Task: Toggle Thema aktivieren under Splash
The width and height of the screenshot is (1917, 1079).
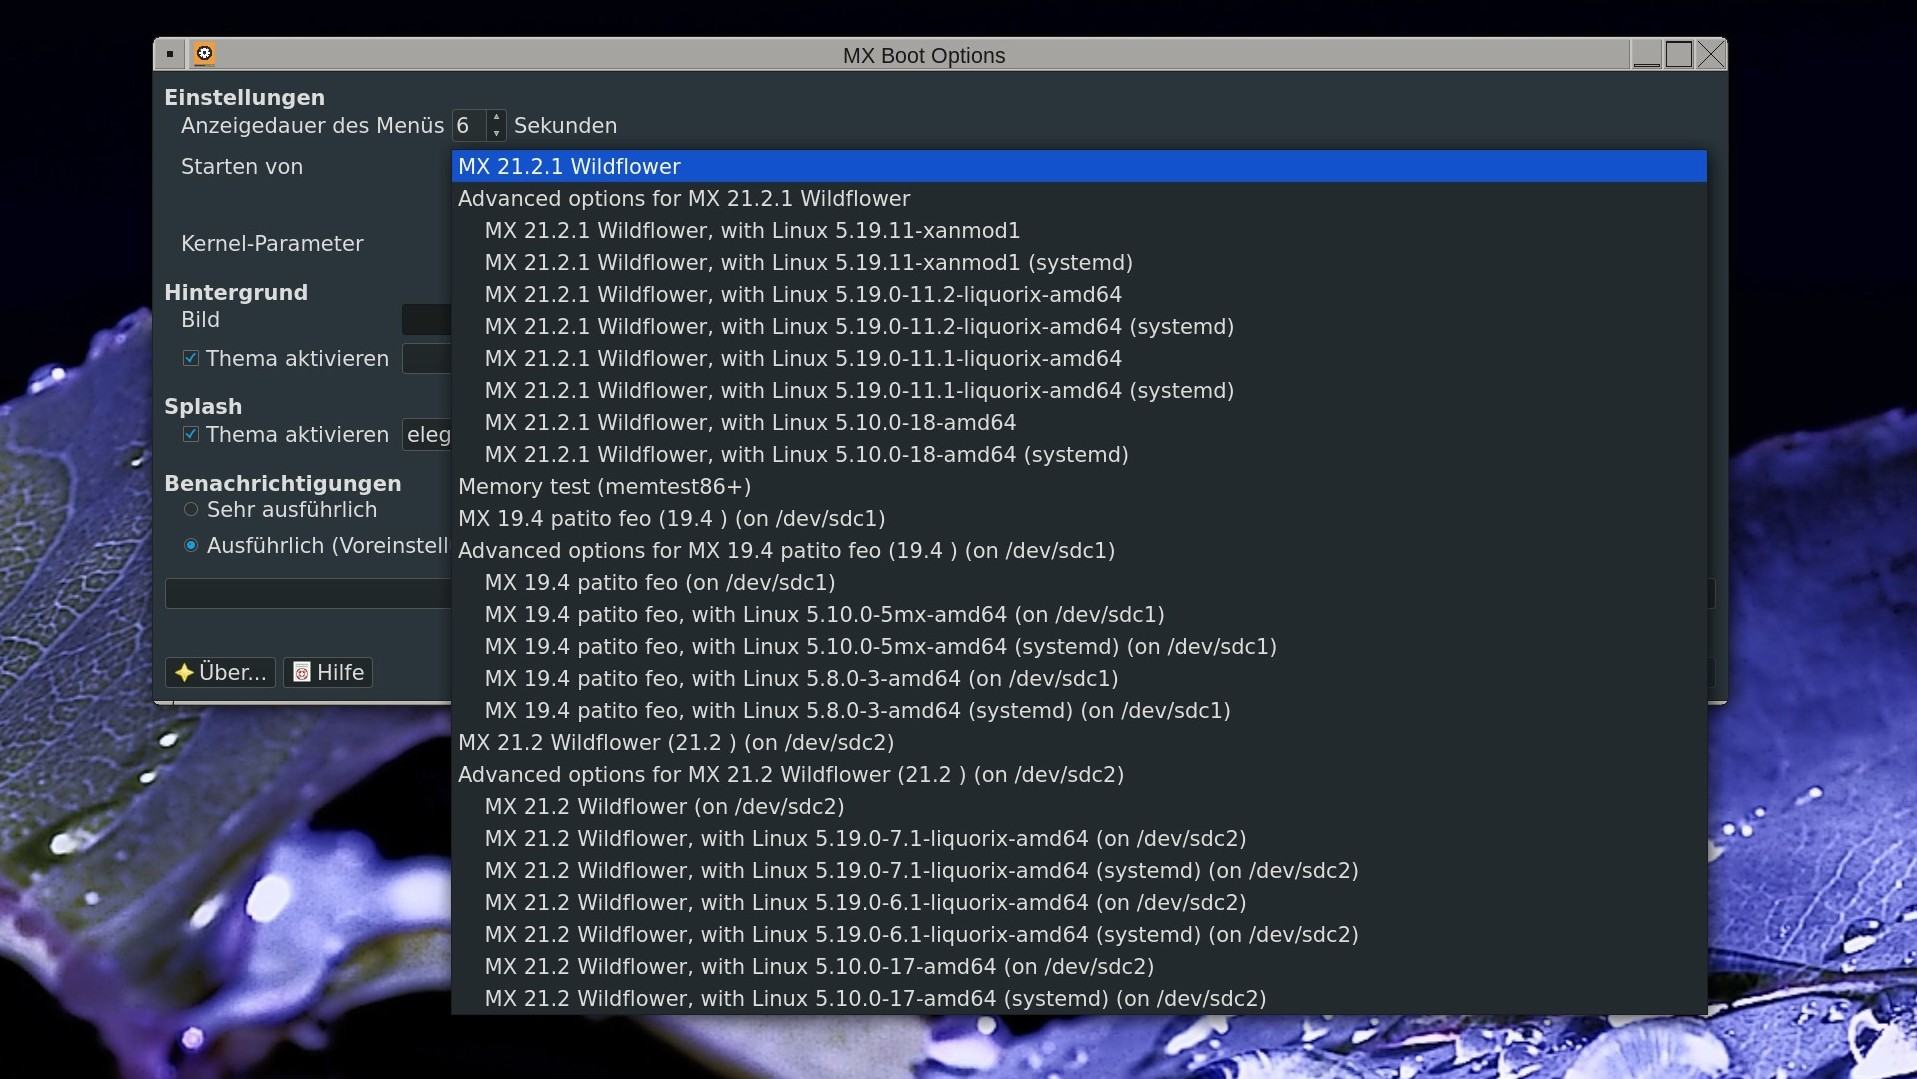Action: pyautogui.click(x=191, y=435)
